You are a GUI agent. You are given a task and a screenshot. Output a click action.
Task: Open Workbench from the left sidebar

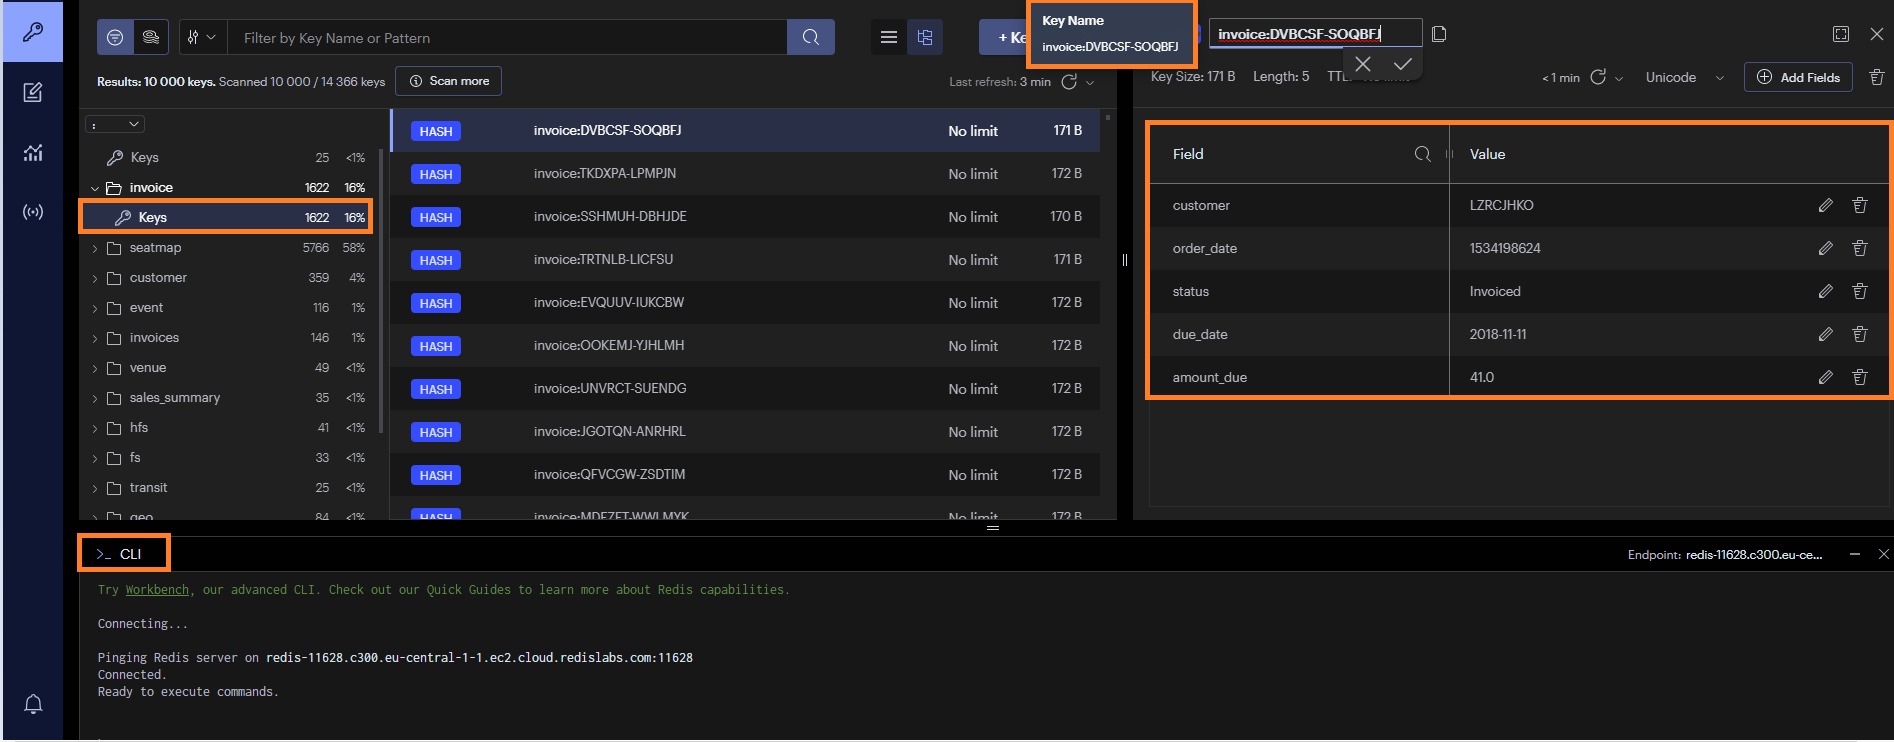33,92
